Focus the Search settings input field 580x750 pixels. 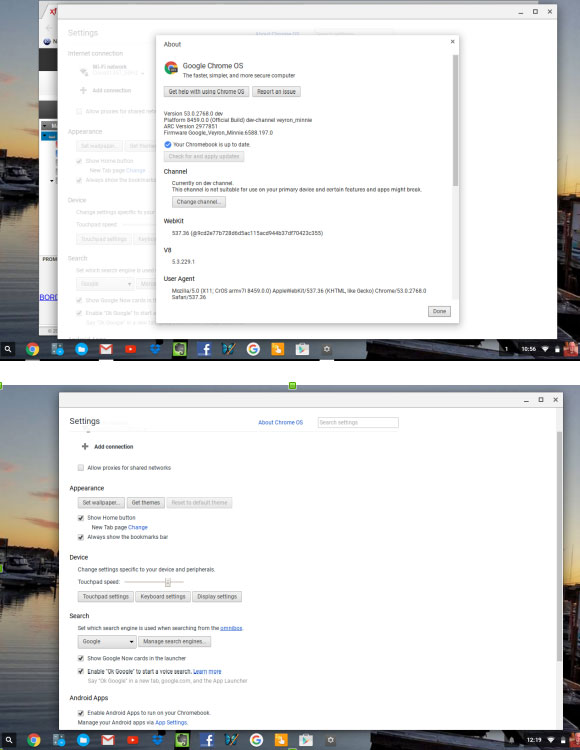pos(358,422)
